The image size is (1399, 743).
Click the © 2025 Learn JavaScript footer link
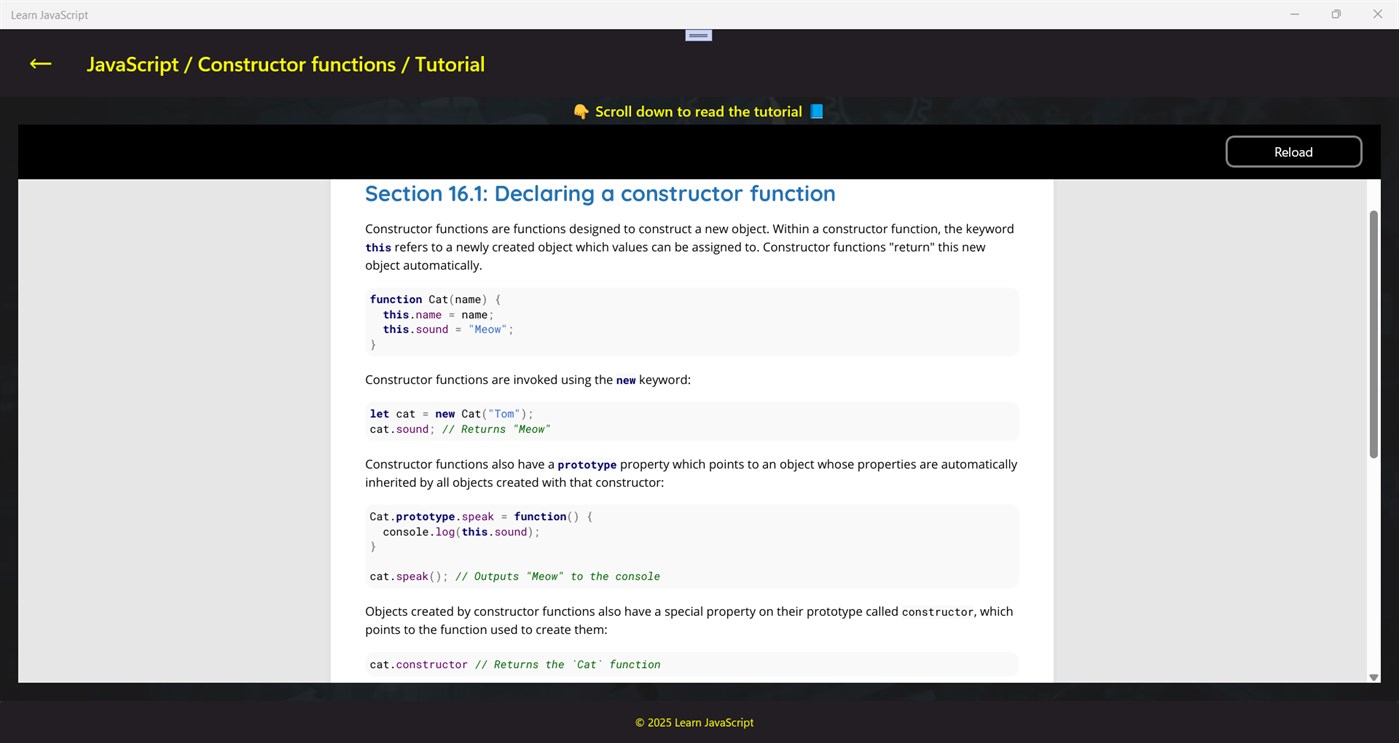coord(694,722)
